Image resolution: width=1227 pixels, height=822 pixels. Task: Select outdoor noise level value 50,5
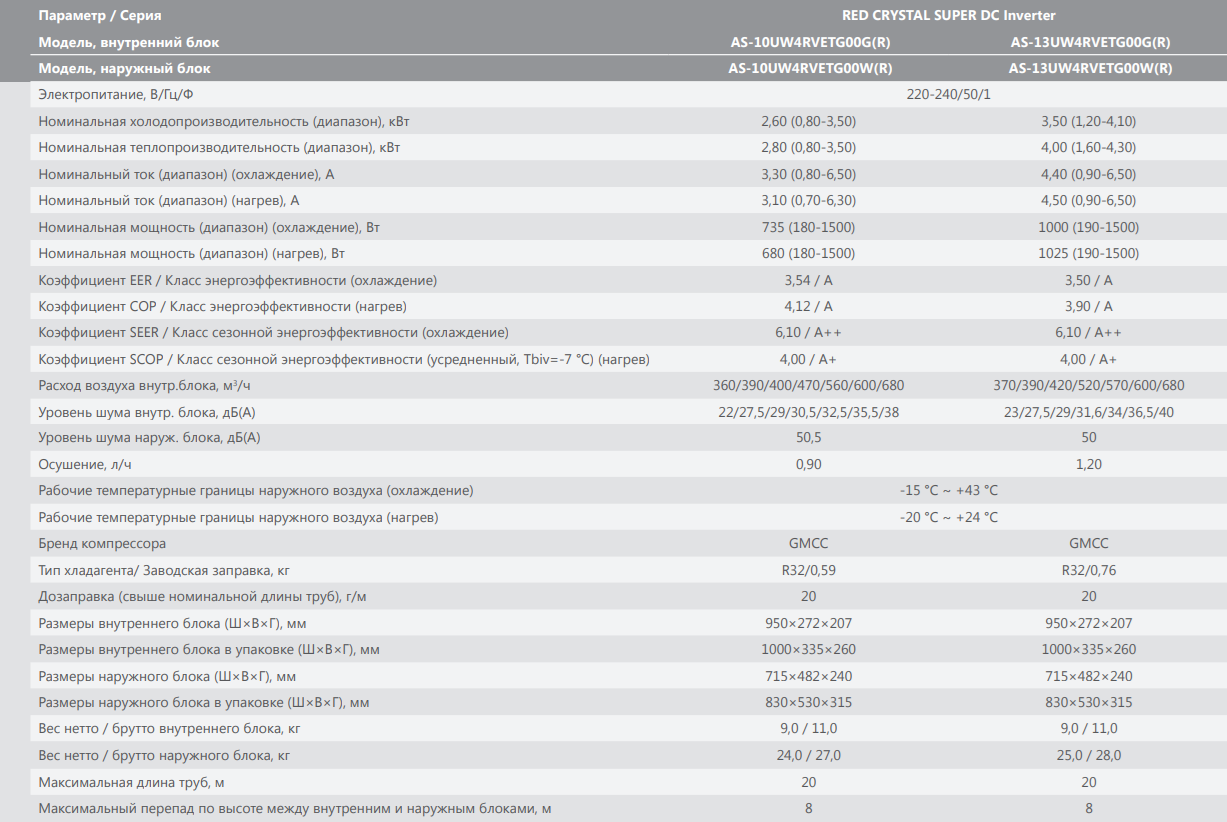click(x=809, y=438)
